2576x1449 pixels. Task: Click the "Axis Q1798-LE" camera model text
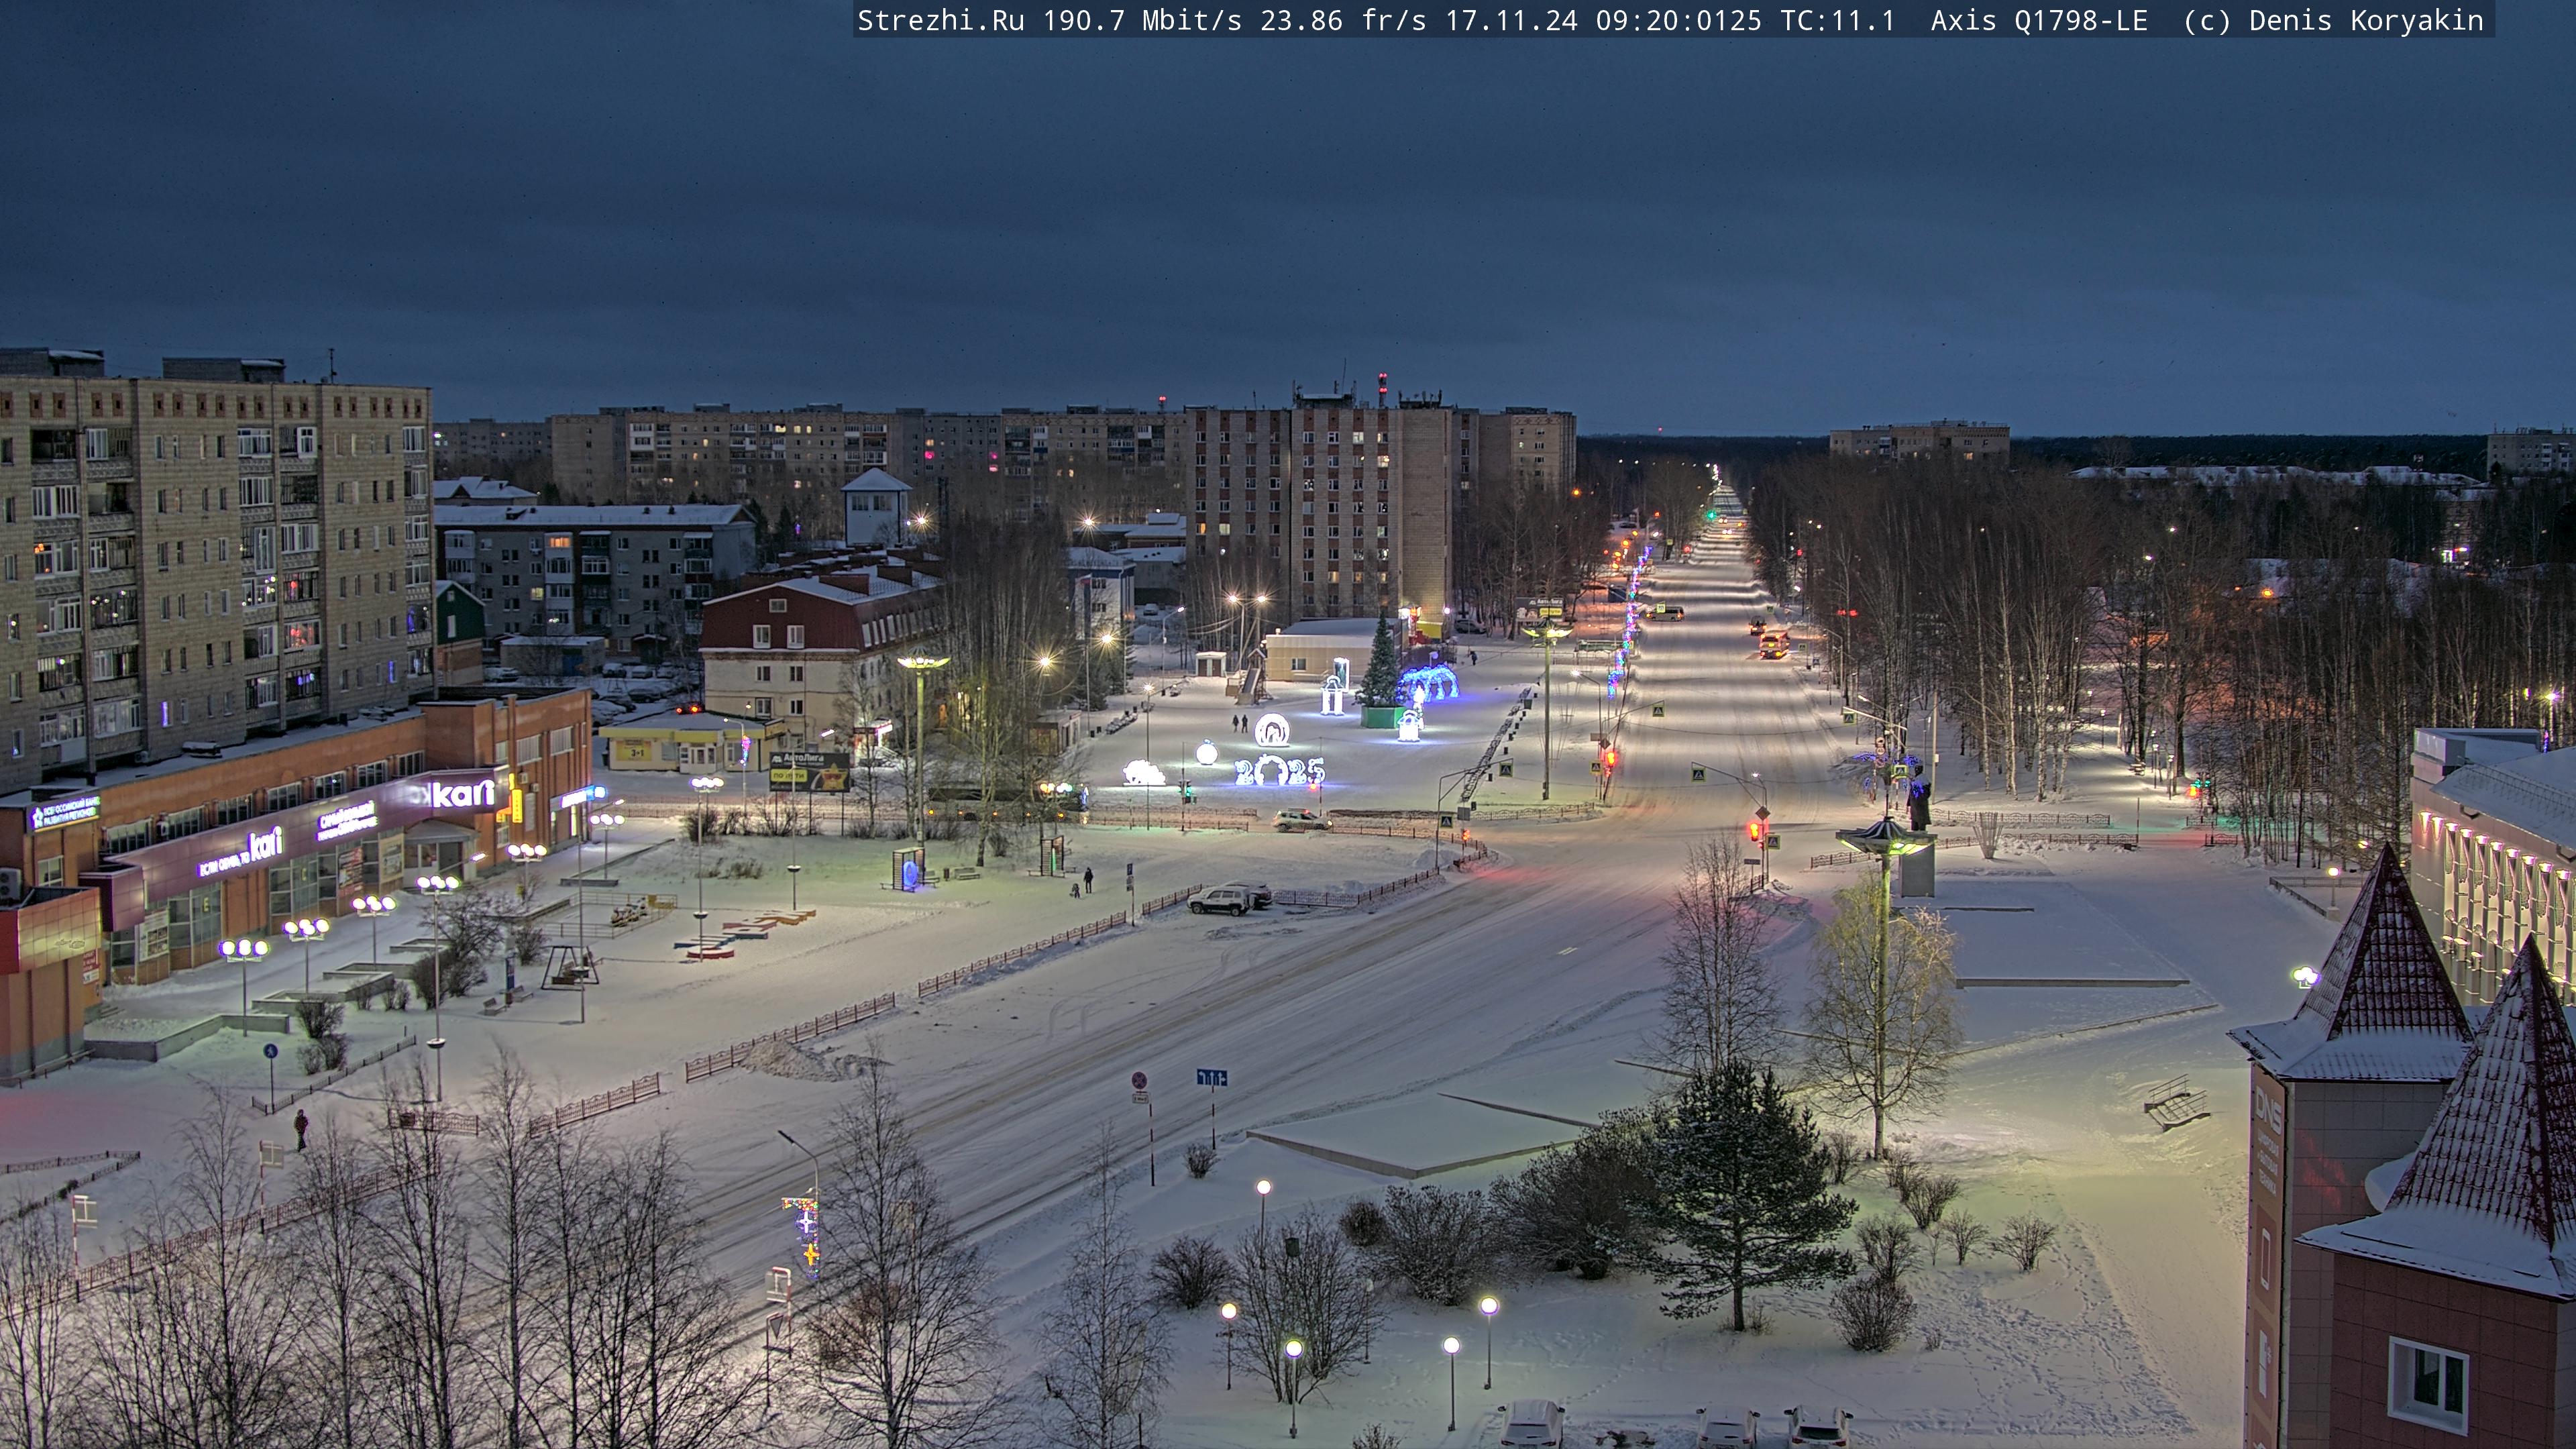tap(2039, 21)
